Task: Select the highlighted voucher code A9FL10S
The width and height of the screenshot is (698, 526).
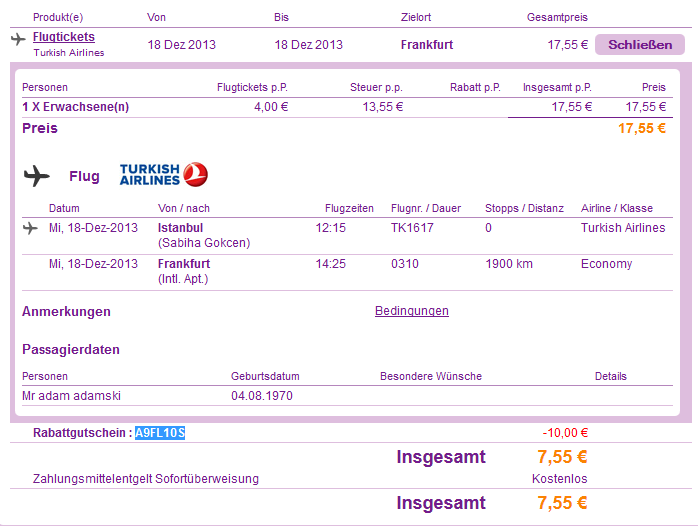Action: [x=160, y=433]
